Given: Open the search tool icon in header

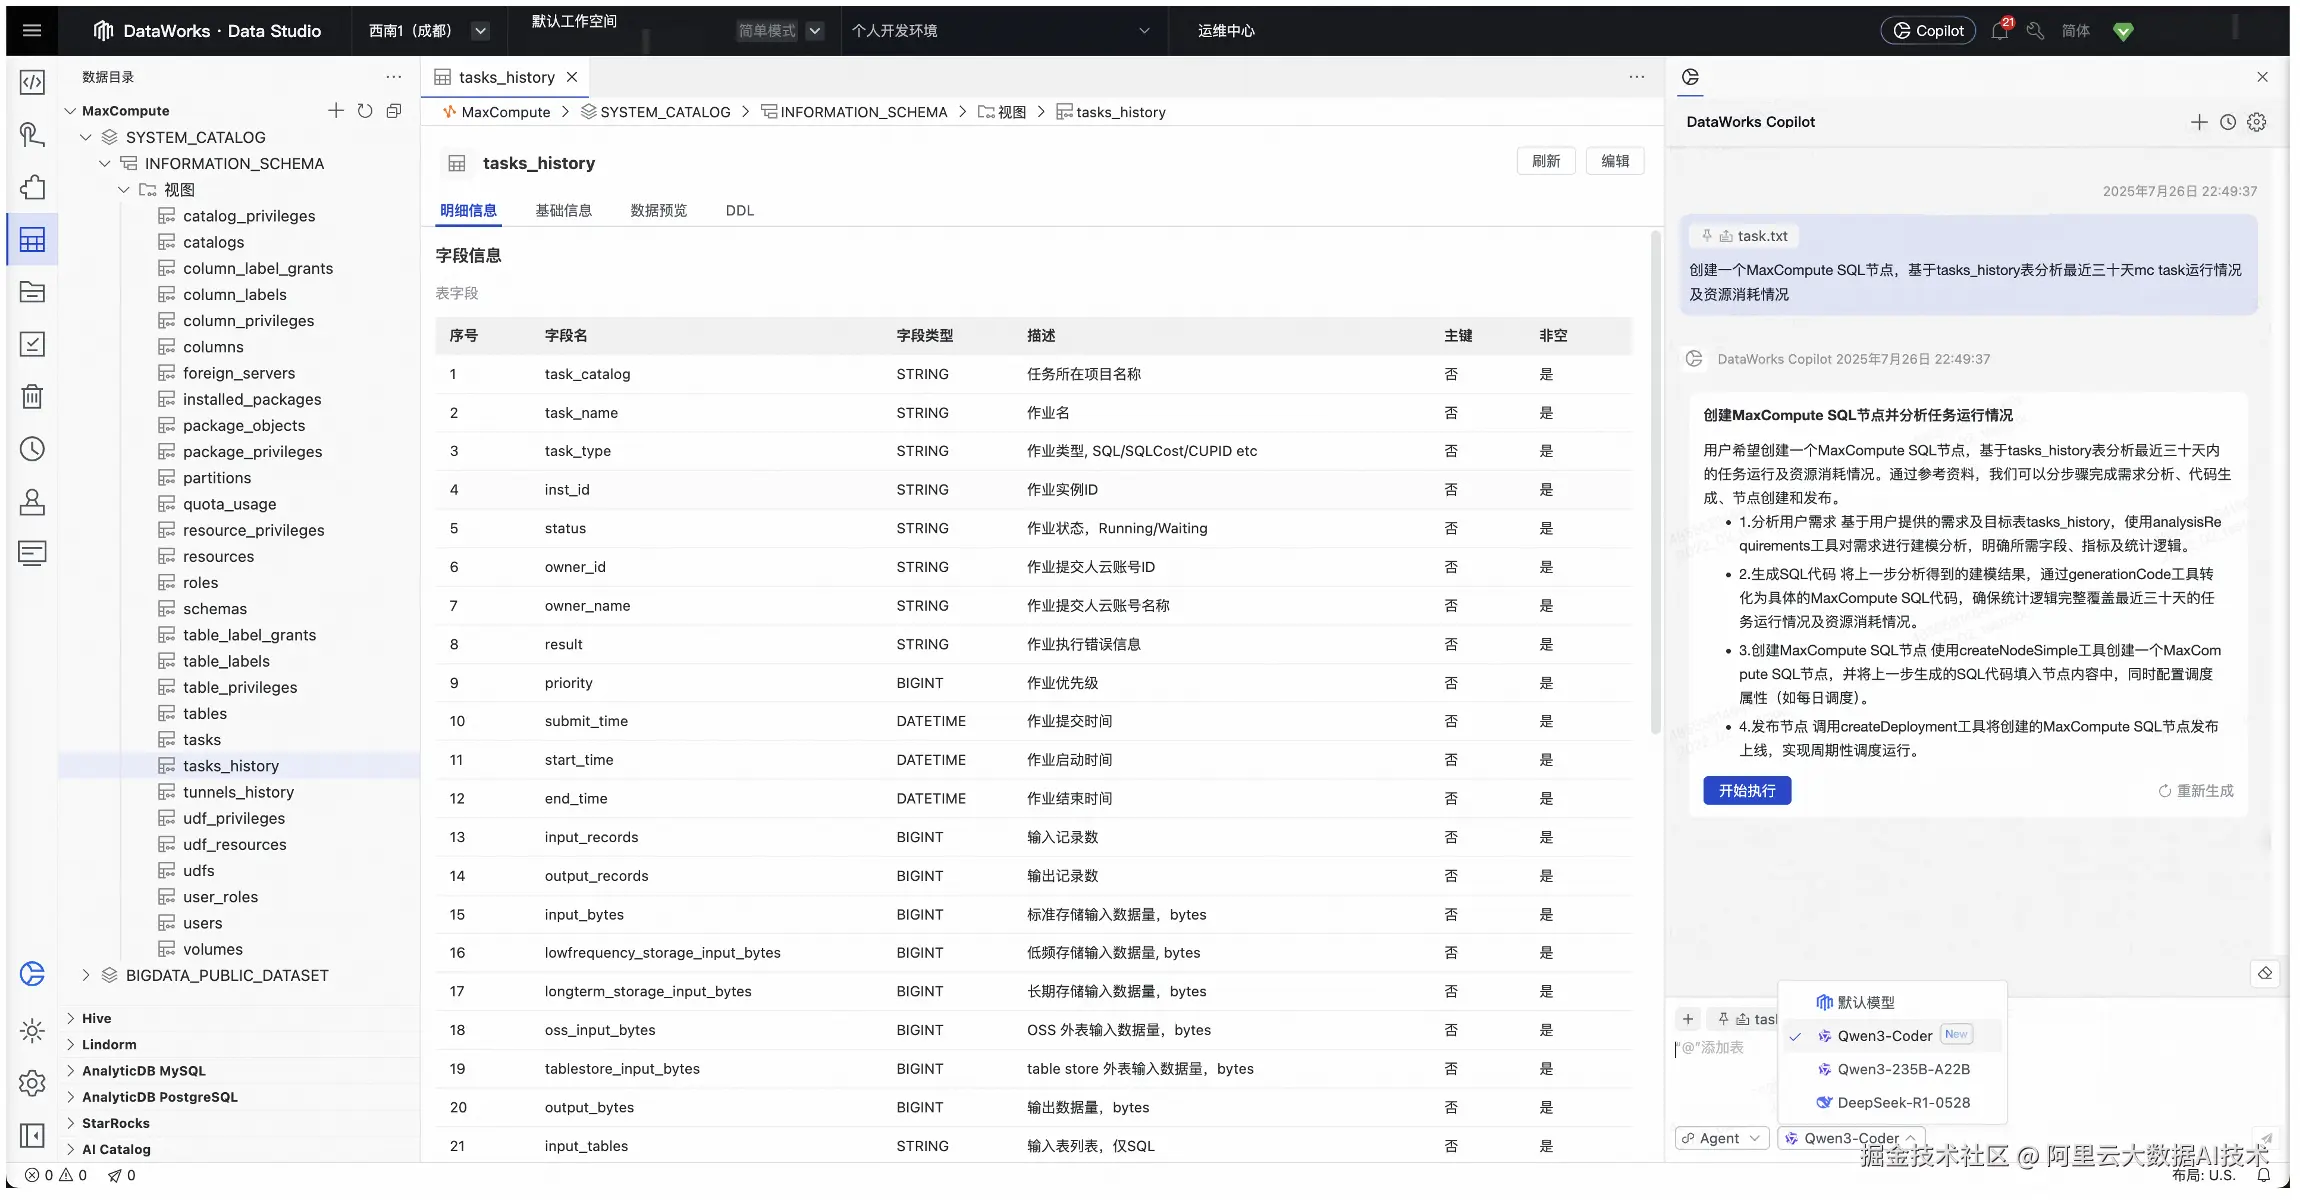Looking at the screenshot, I should click(x=2035, y=31).
